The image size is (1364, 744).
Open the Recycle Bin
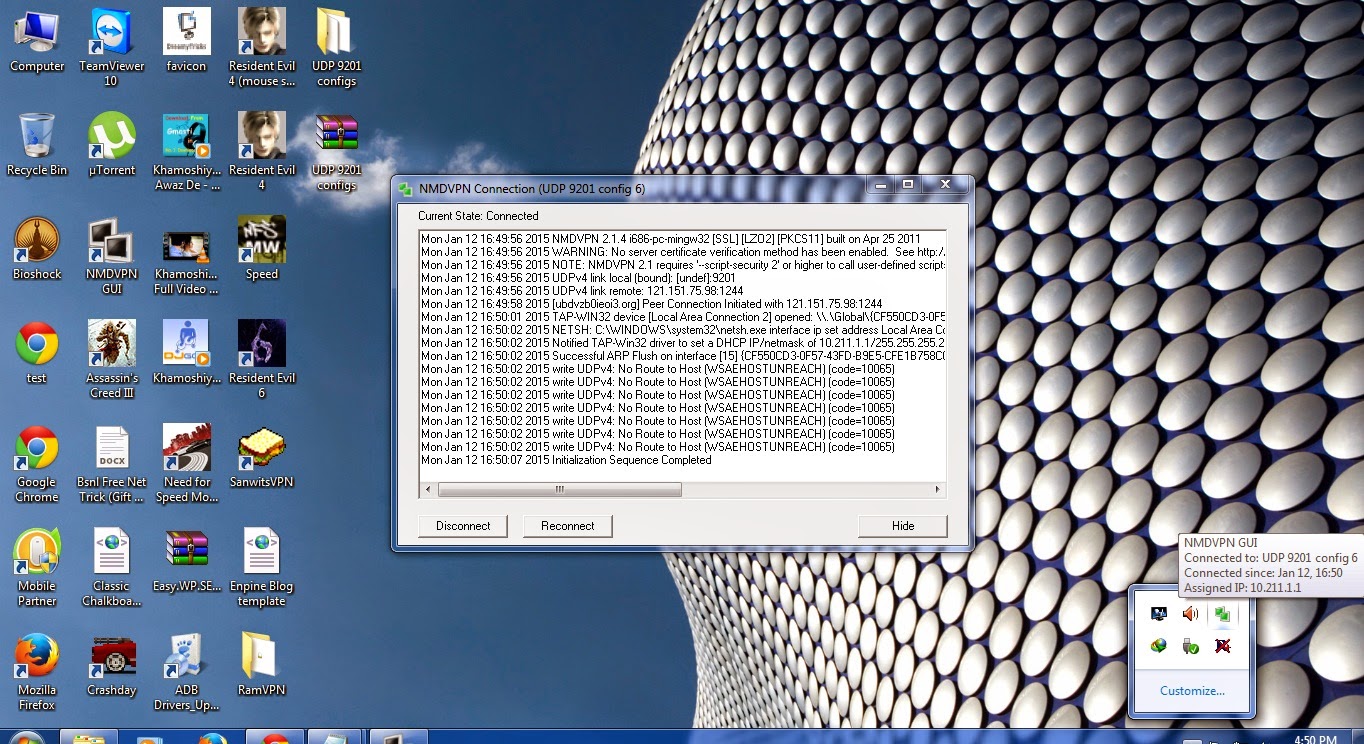point(37,145)
